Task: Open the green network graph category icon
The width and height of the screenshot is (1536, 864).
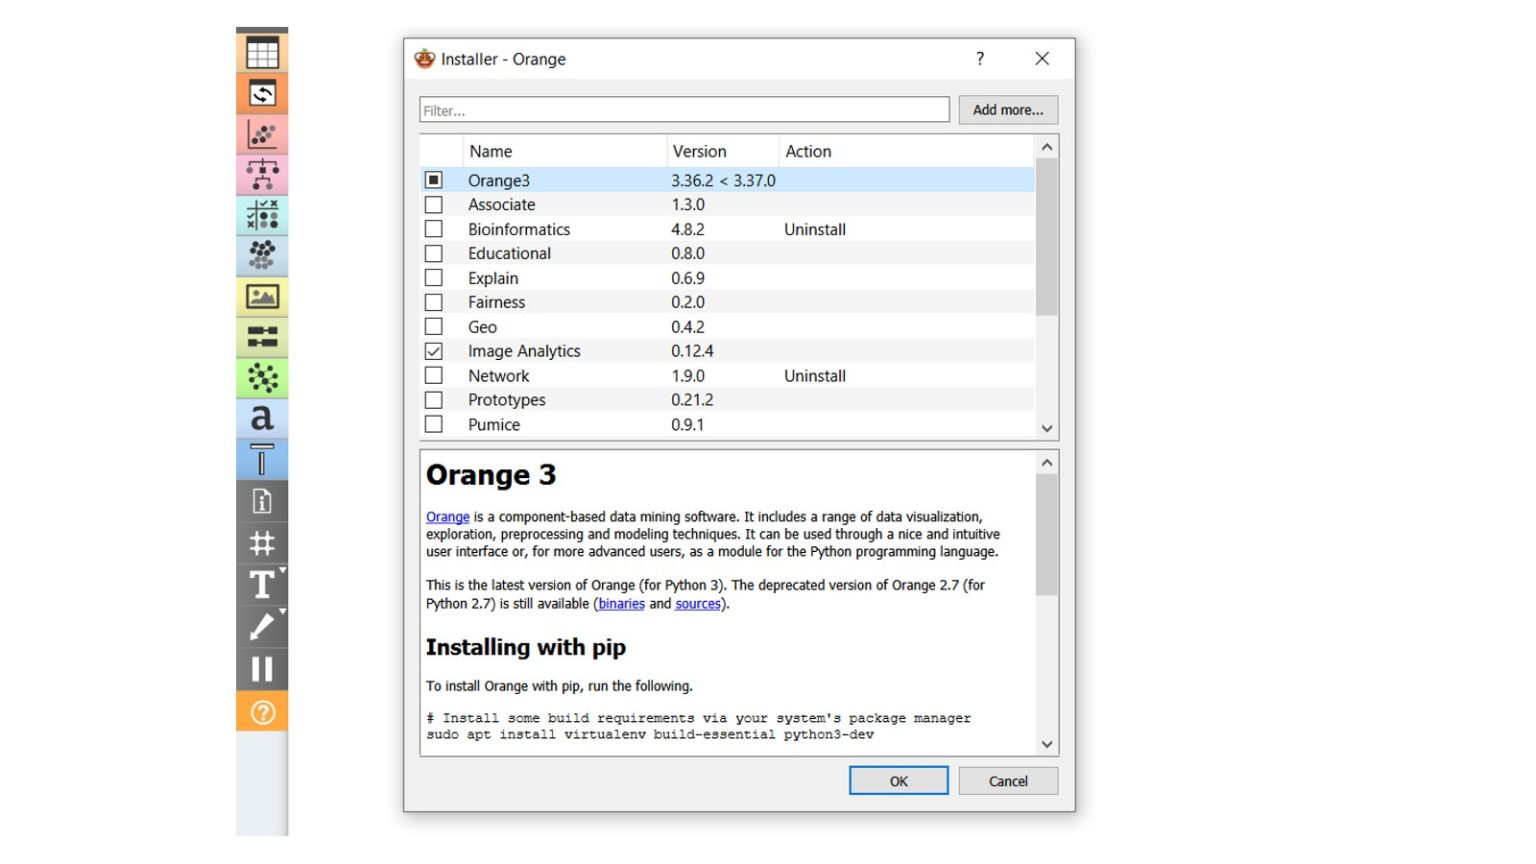Action: (262, 378)
